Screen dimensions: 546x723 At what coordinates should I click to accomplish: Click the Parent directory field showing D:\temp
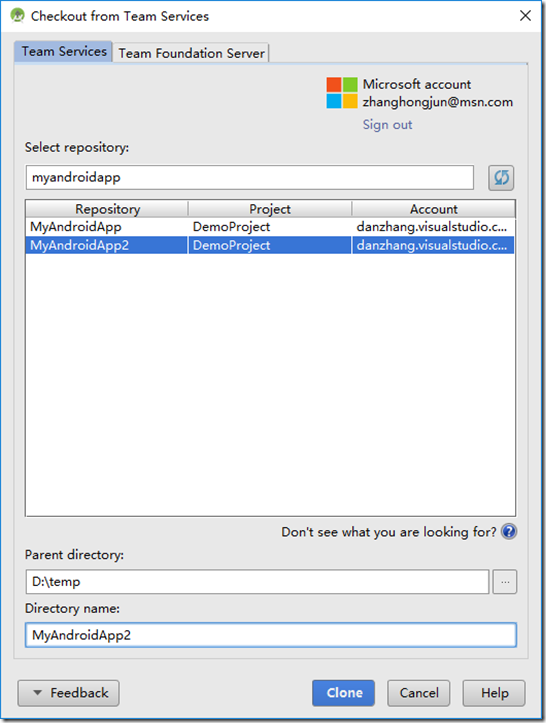257,582
